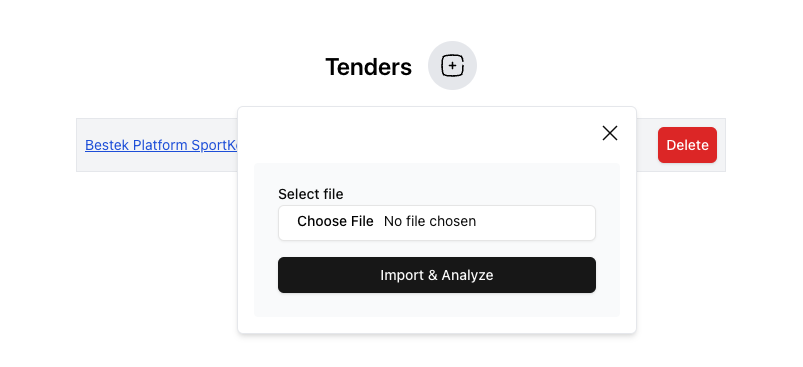Screen dimensions: 803x367
Task: Dismiss the file import popup
Action: (x=609, y=133)
